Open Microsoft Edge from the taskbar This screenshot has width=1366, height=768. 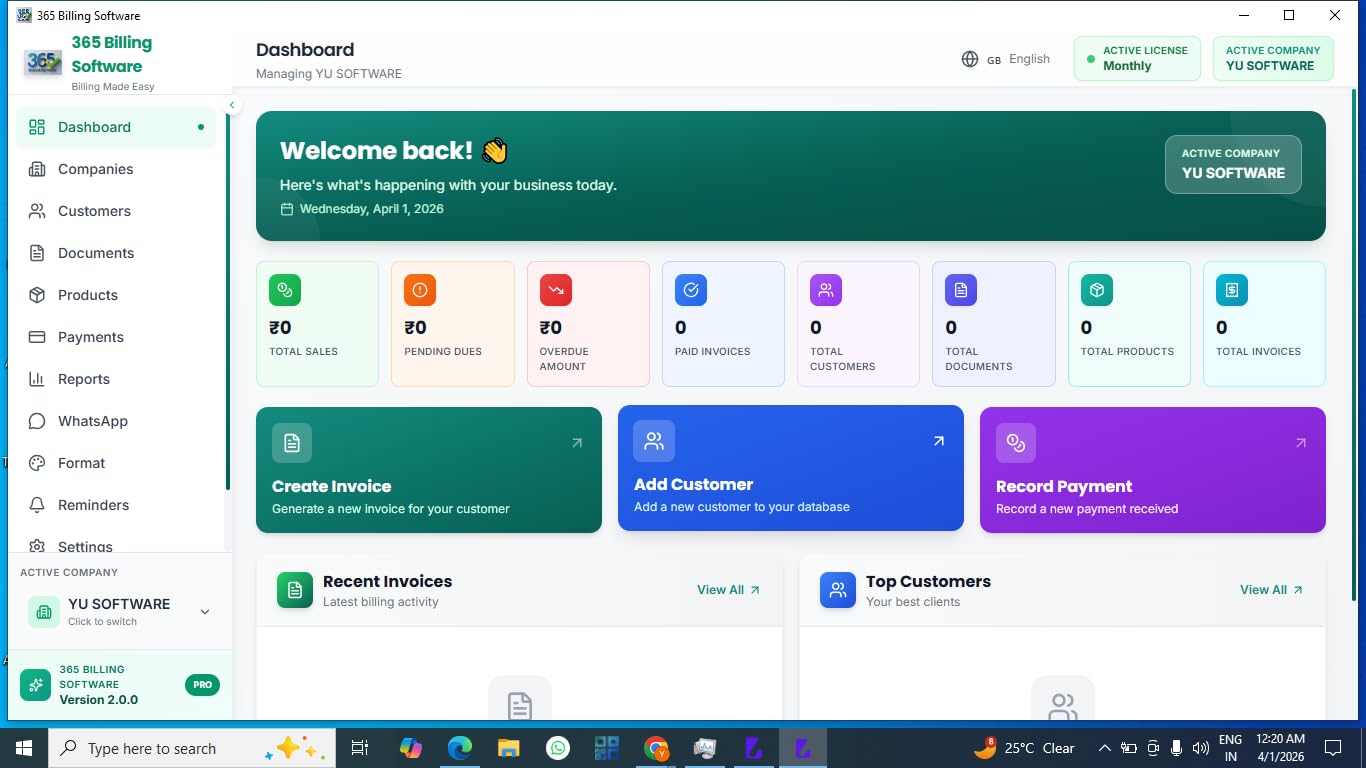(460, 748)
